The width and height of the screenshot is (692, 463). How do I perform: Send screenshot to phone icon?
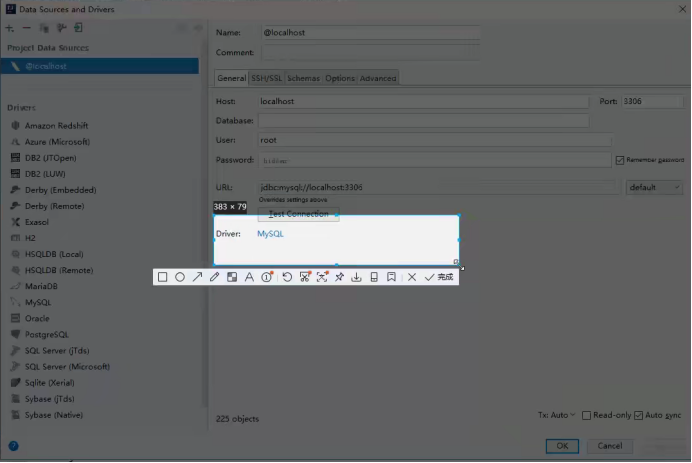point(374,277)
